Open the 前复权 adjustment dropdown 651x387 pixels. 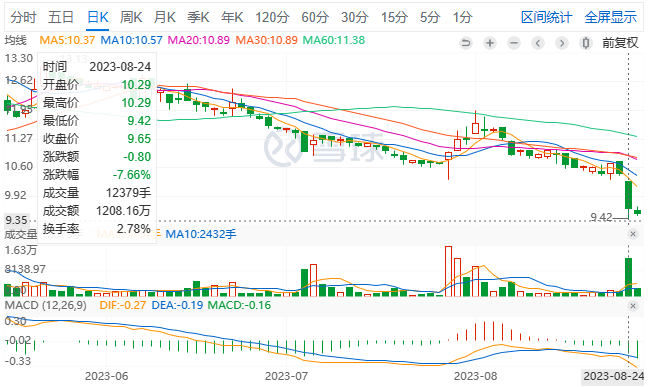click(620, 43)
